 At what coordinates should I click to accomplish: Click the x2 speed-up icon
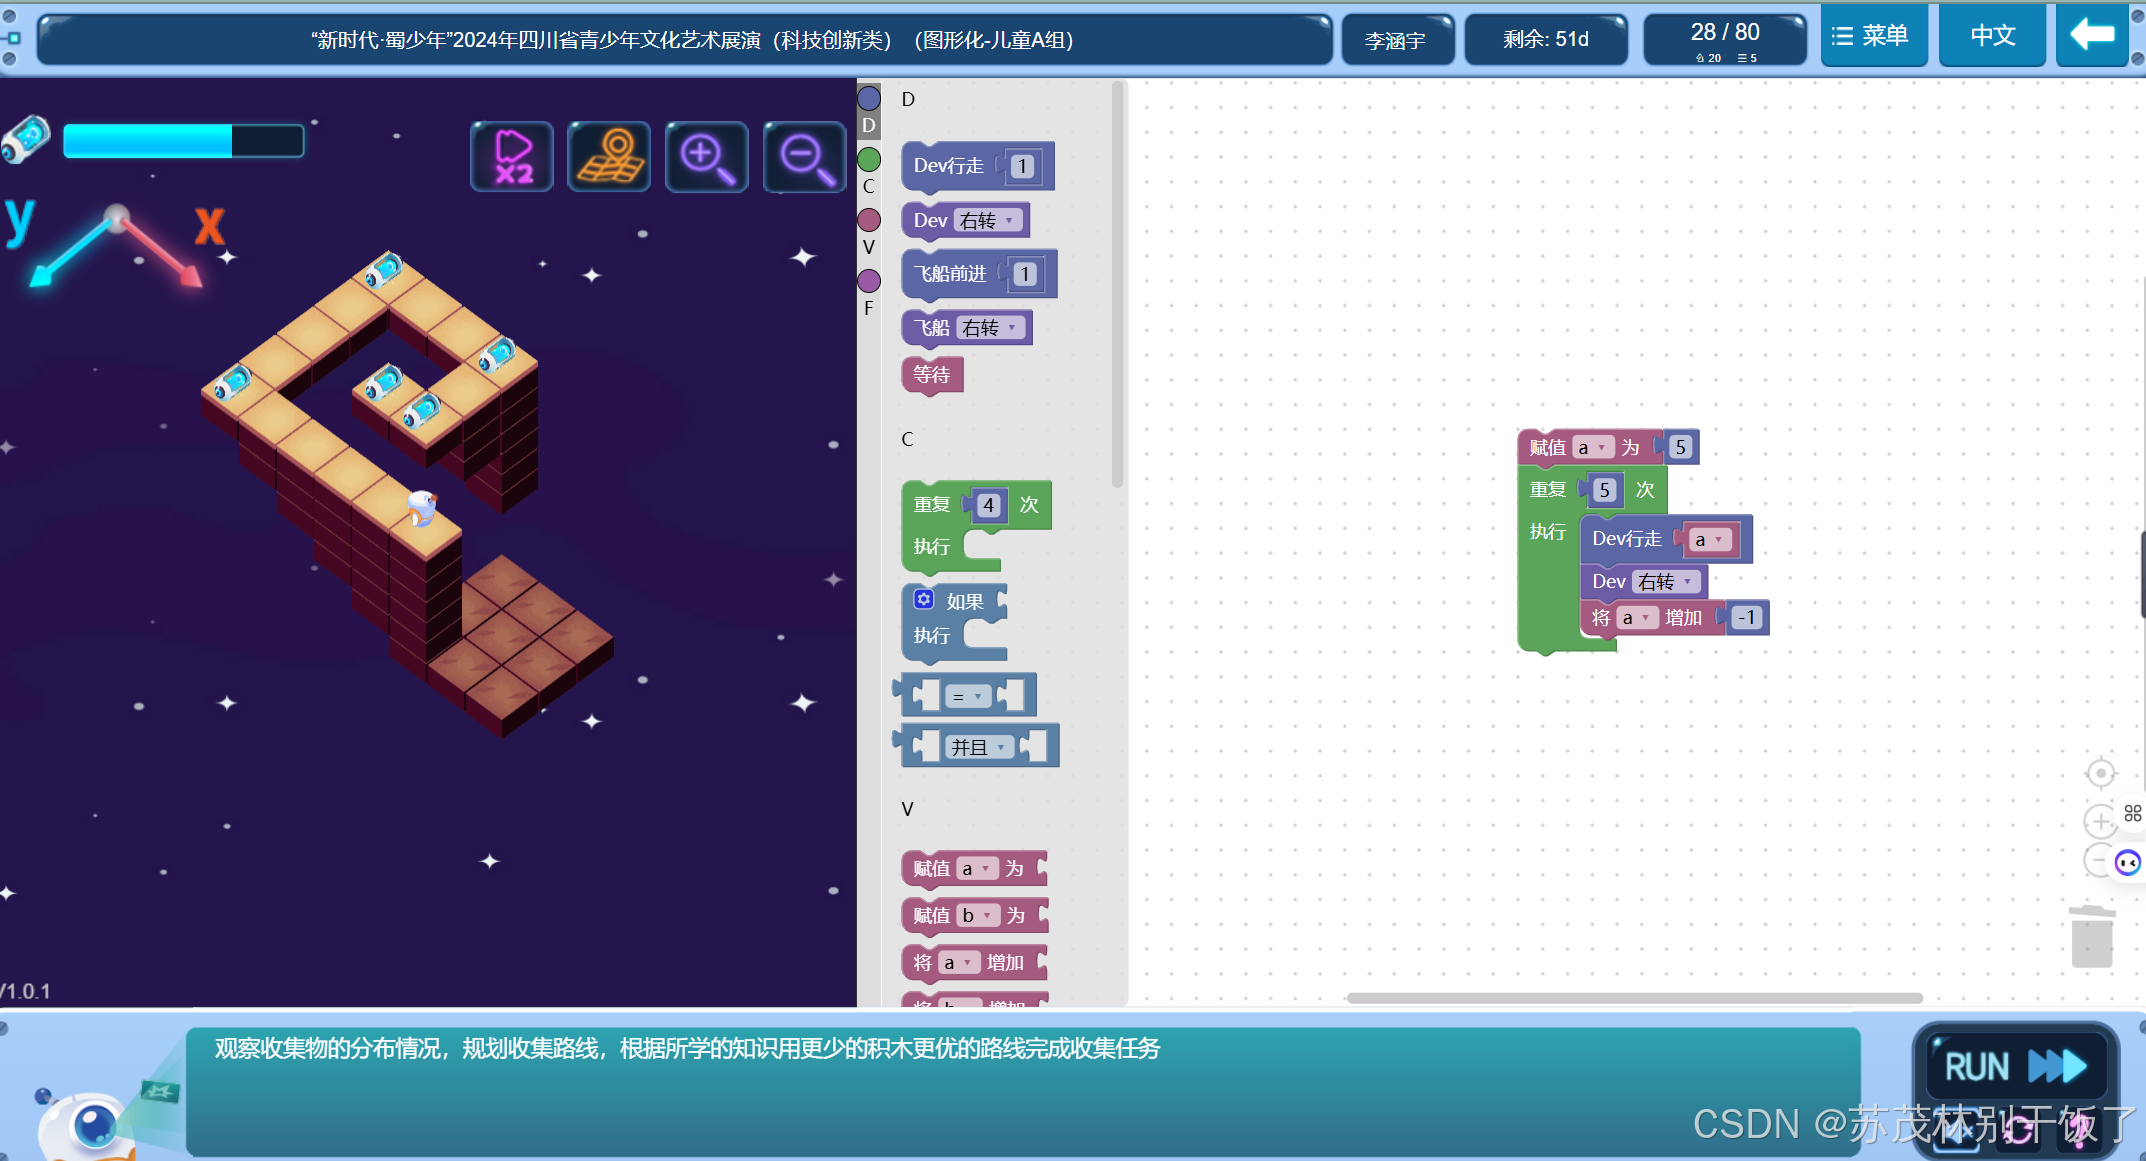[x=512, y=157]
